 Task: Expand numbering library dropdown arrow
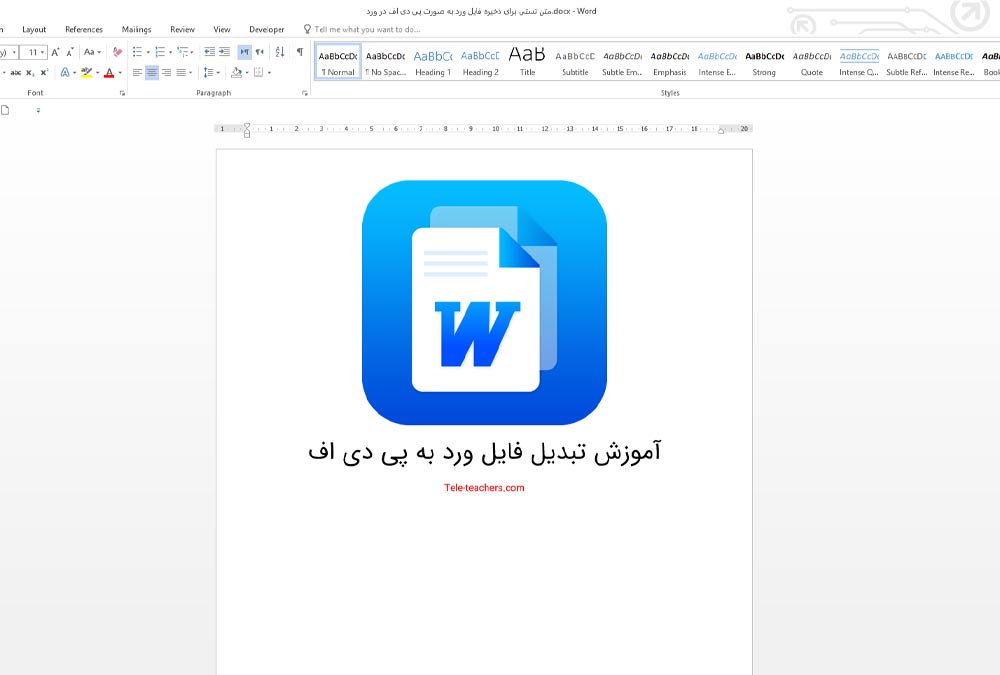(x=170, y=52)
